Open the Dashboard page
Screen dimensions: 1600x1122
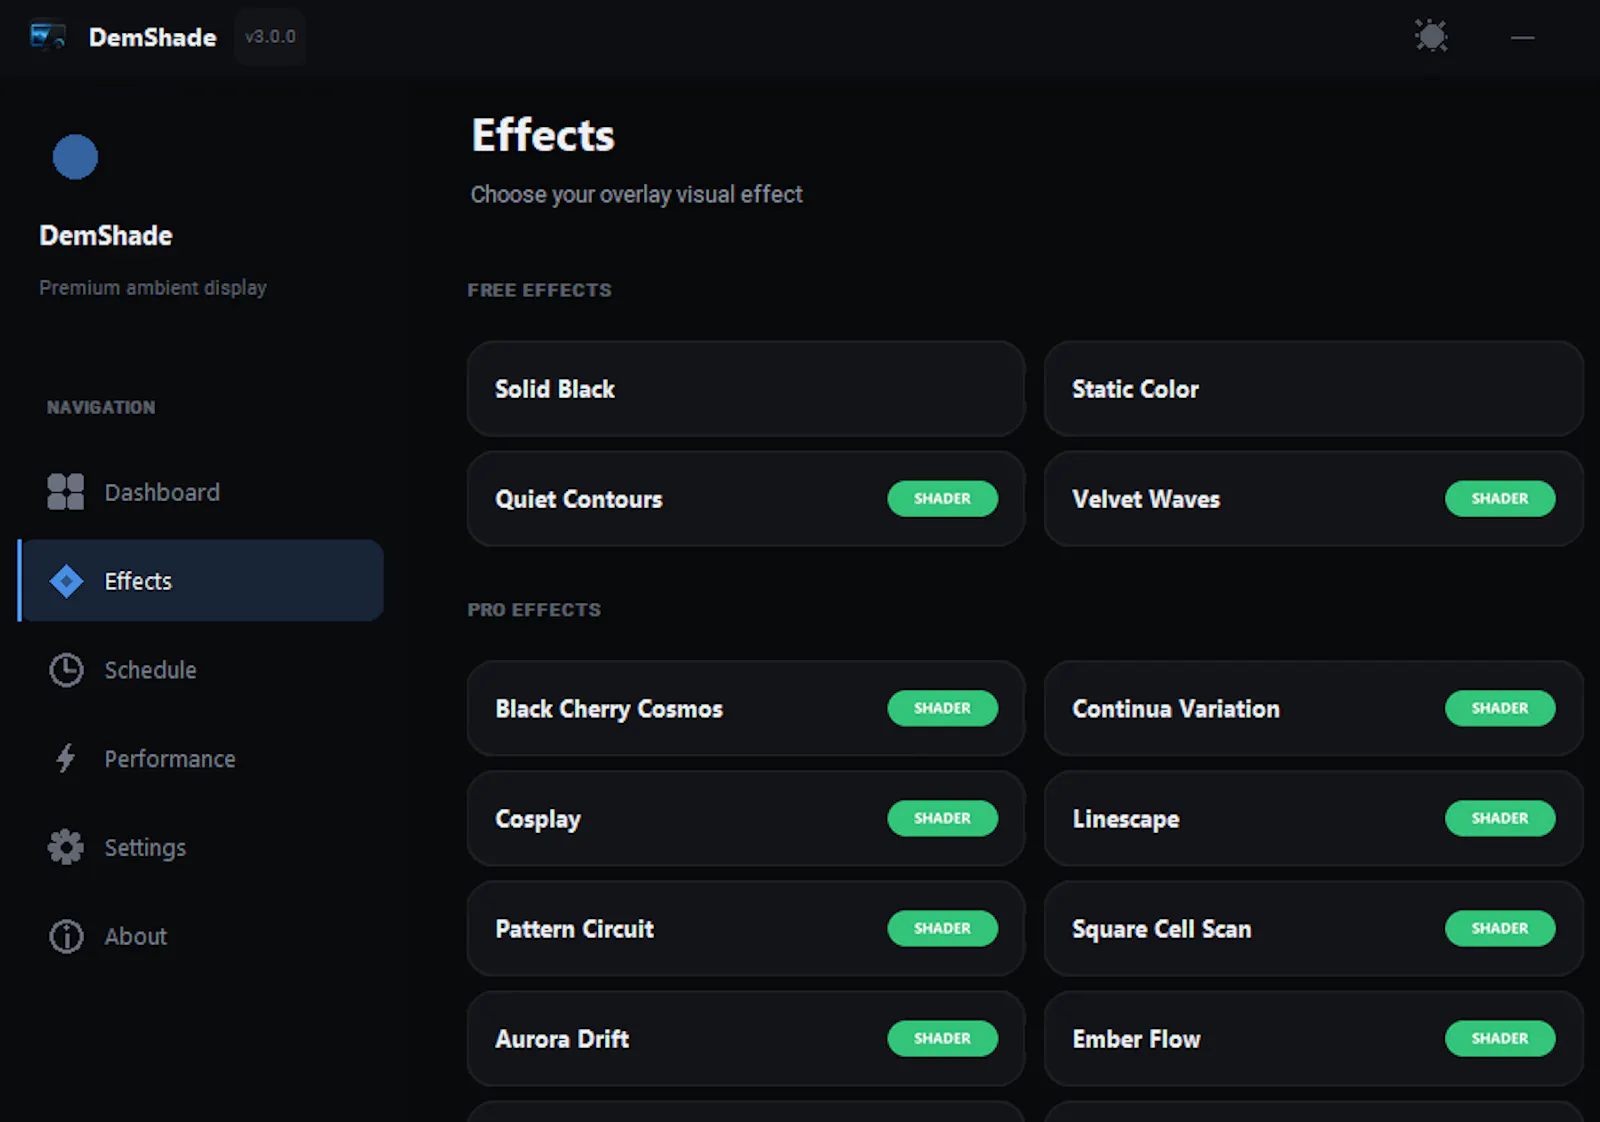[200, 492]
